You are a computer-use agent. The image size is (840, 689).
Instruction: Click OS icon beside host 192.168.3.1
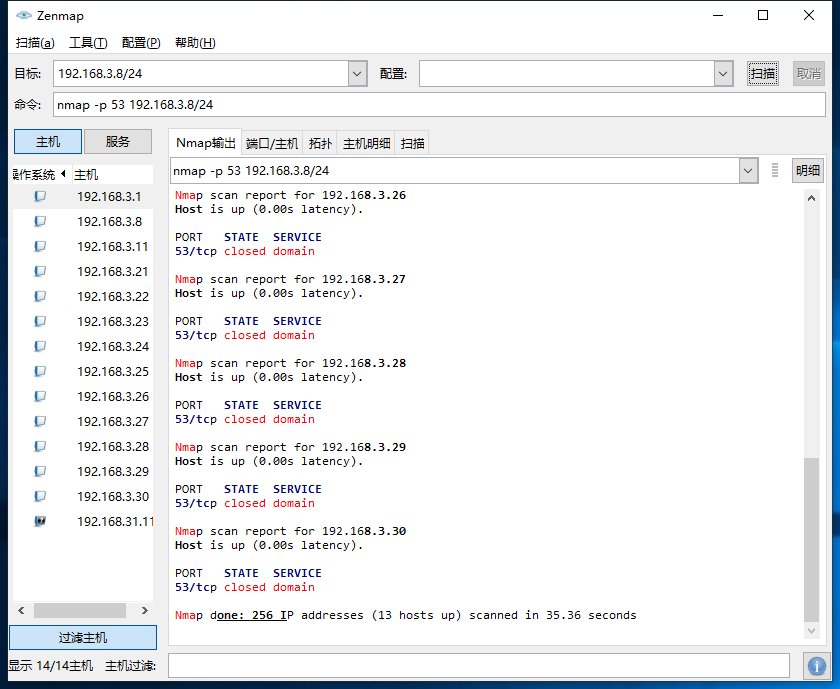[40, 196]
